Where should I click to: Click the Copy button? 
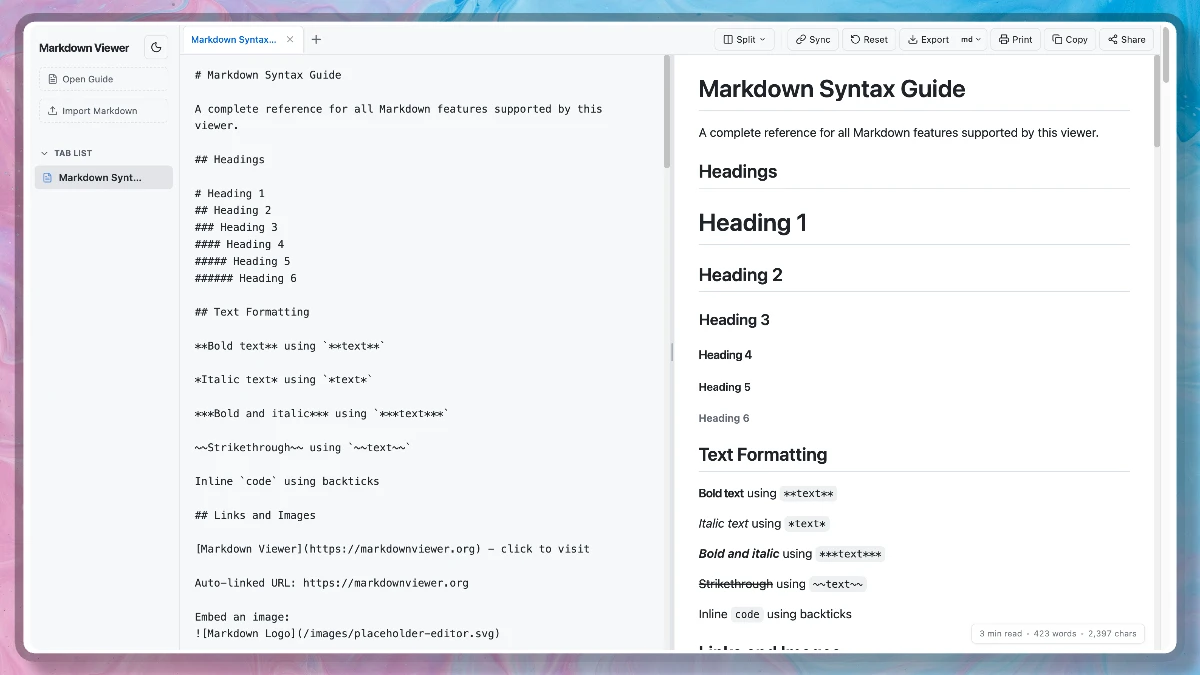1069,40
